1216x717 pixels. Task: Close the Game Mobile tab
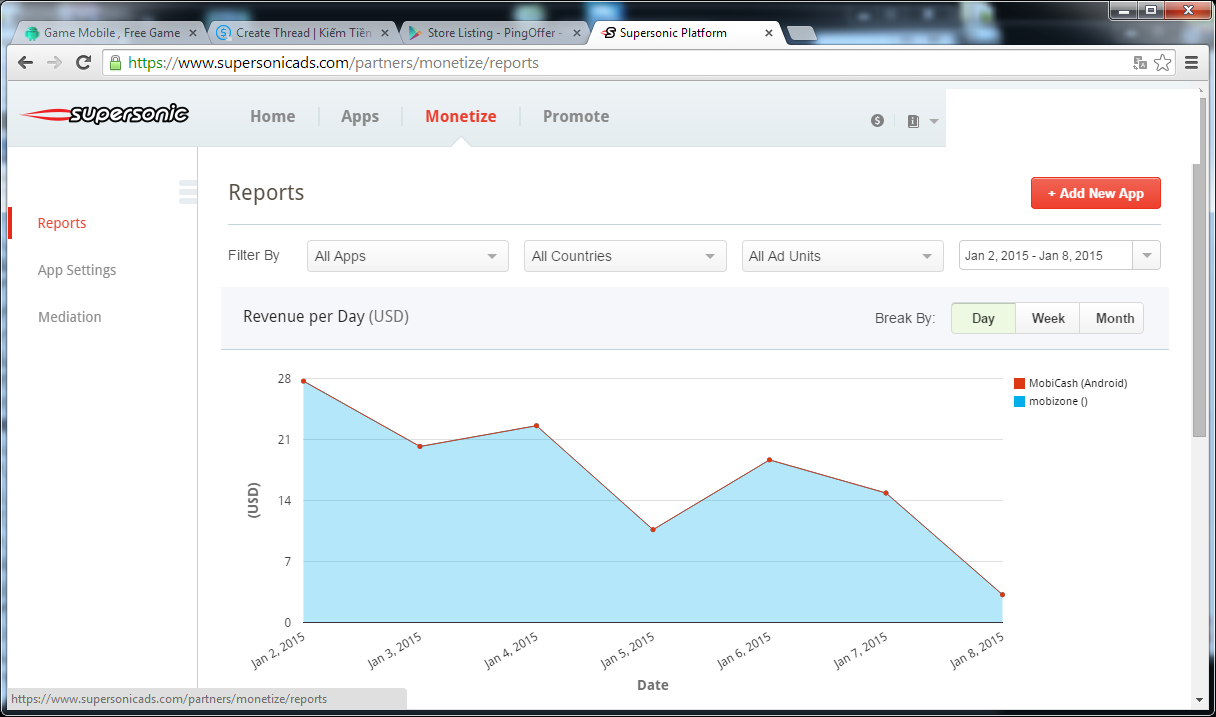193,33
